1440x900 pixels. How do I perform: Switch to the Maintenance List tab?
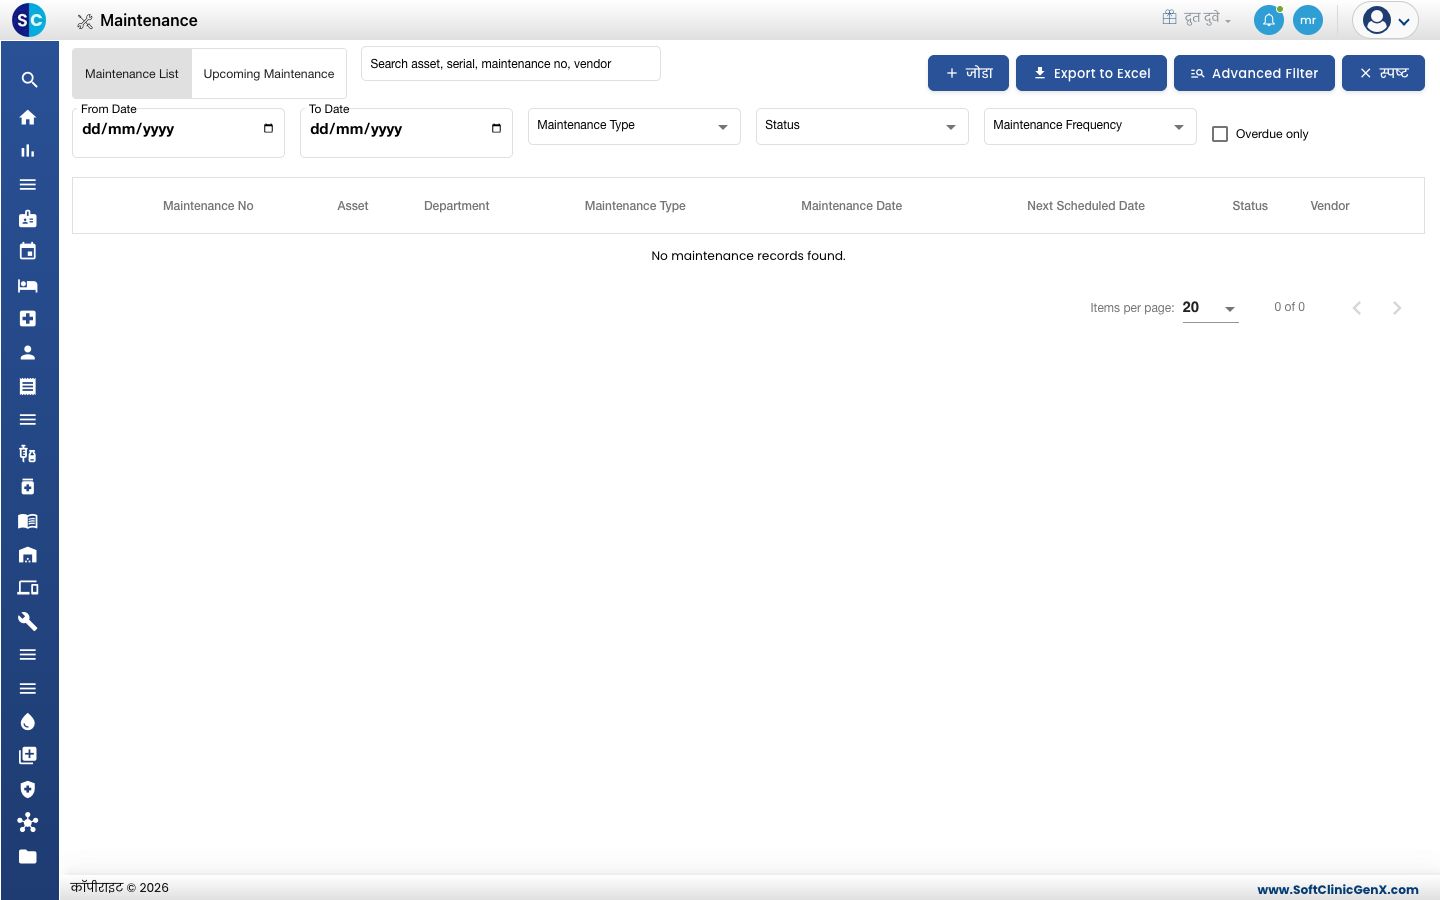pyautogui.click(x=132, y=74)
